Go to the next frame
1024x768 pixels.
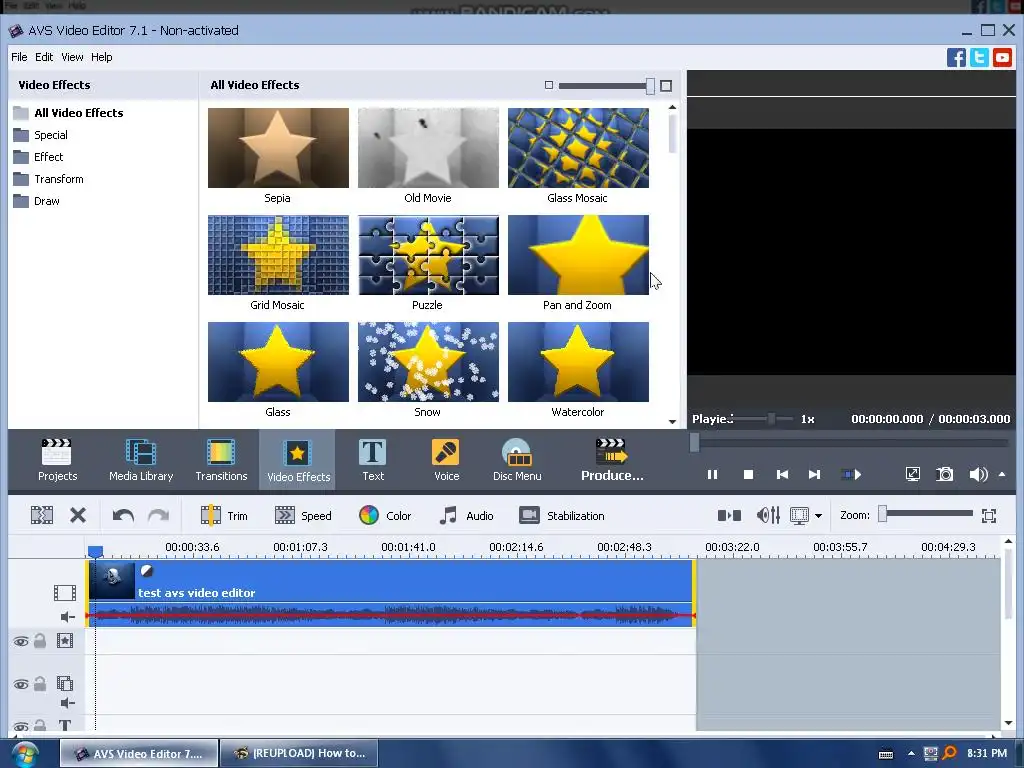click(814, 474)
